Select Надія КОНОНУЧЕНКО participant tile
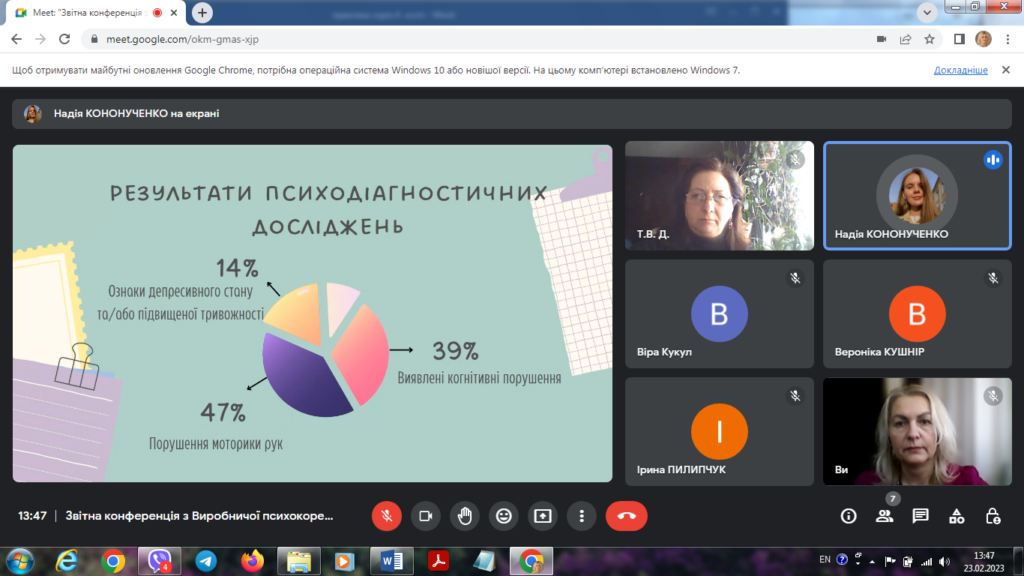 click(917, 196)
